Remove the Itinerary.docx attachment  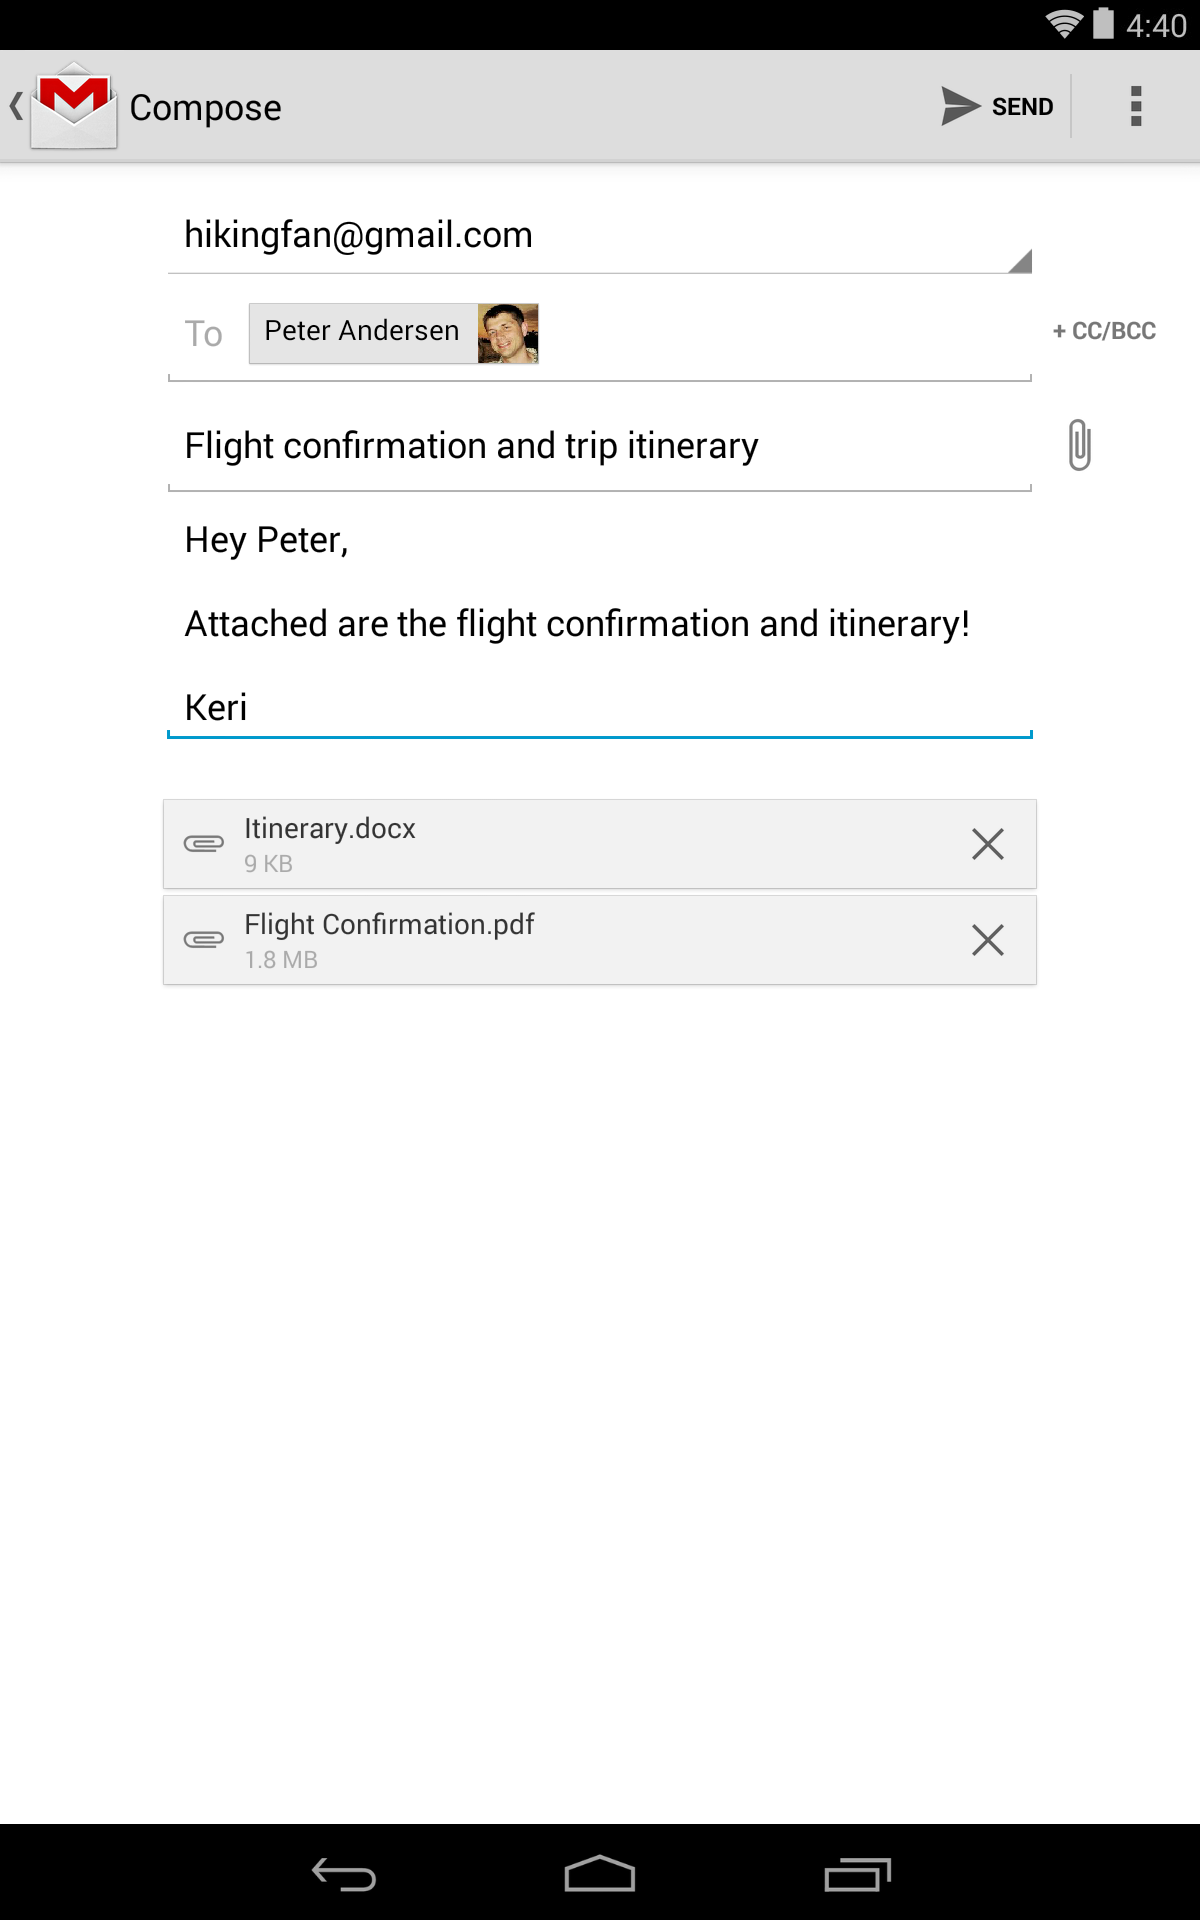987,844
